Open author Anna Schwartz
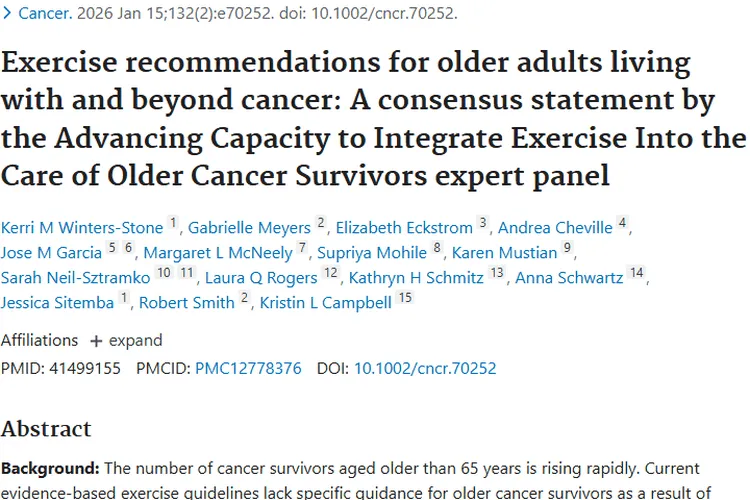 click(x=570, y=278)
